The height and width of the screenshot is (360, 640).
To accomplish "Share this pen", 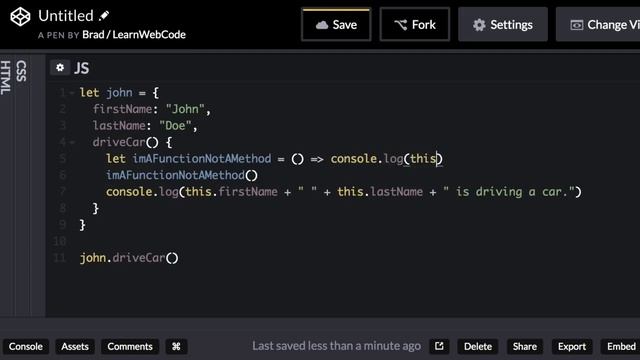I will click(524, 347).
